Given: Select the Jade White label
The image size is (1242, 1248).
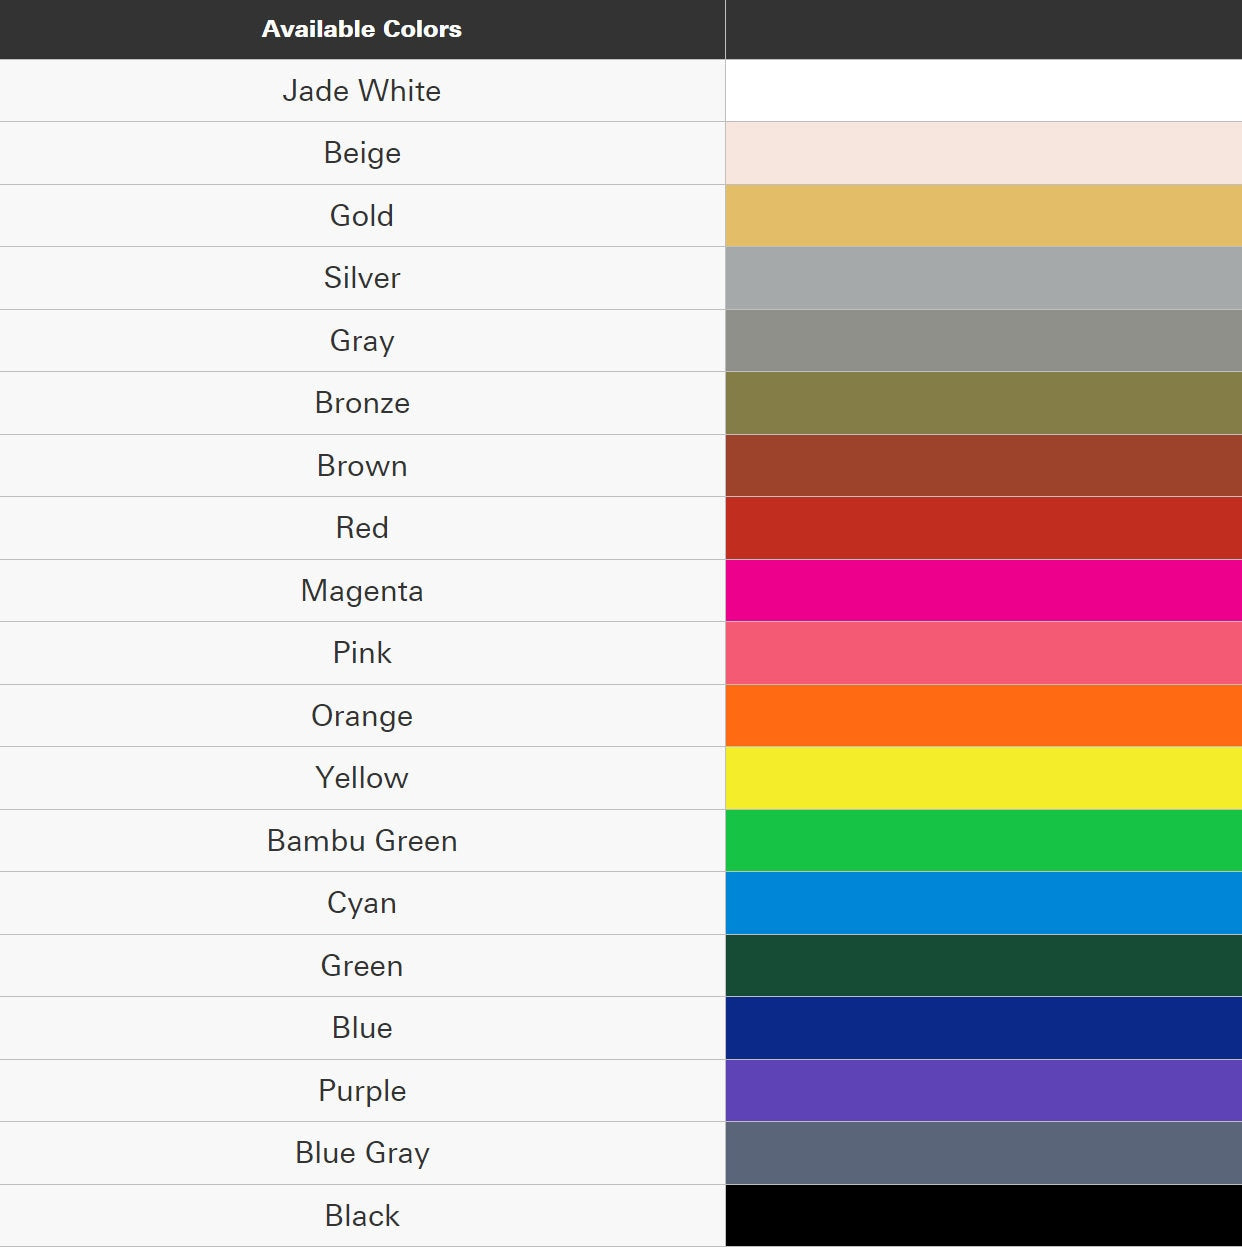Looking at the screenshot, I should click(x=362, y=91).
